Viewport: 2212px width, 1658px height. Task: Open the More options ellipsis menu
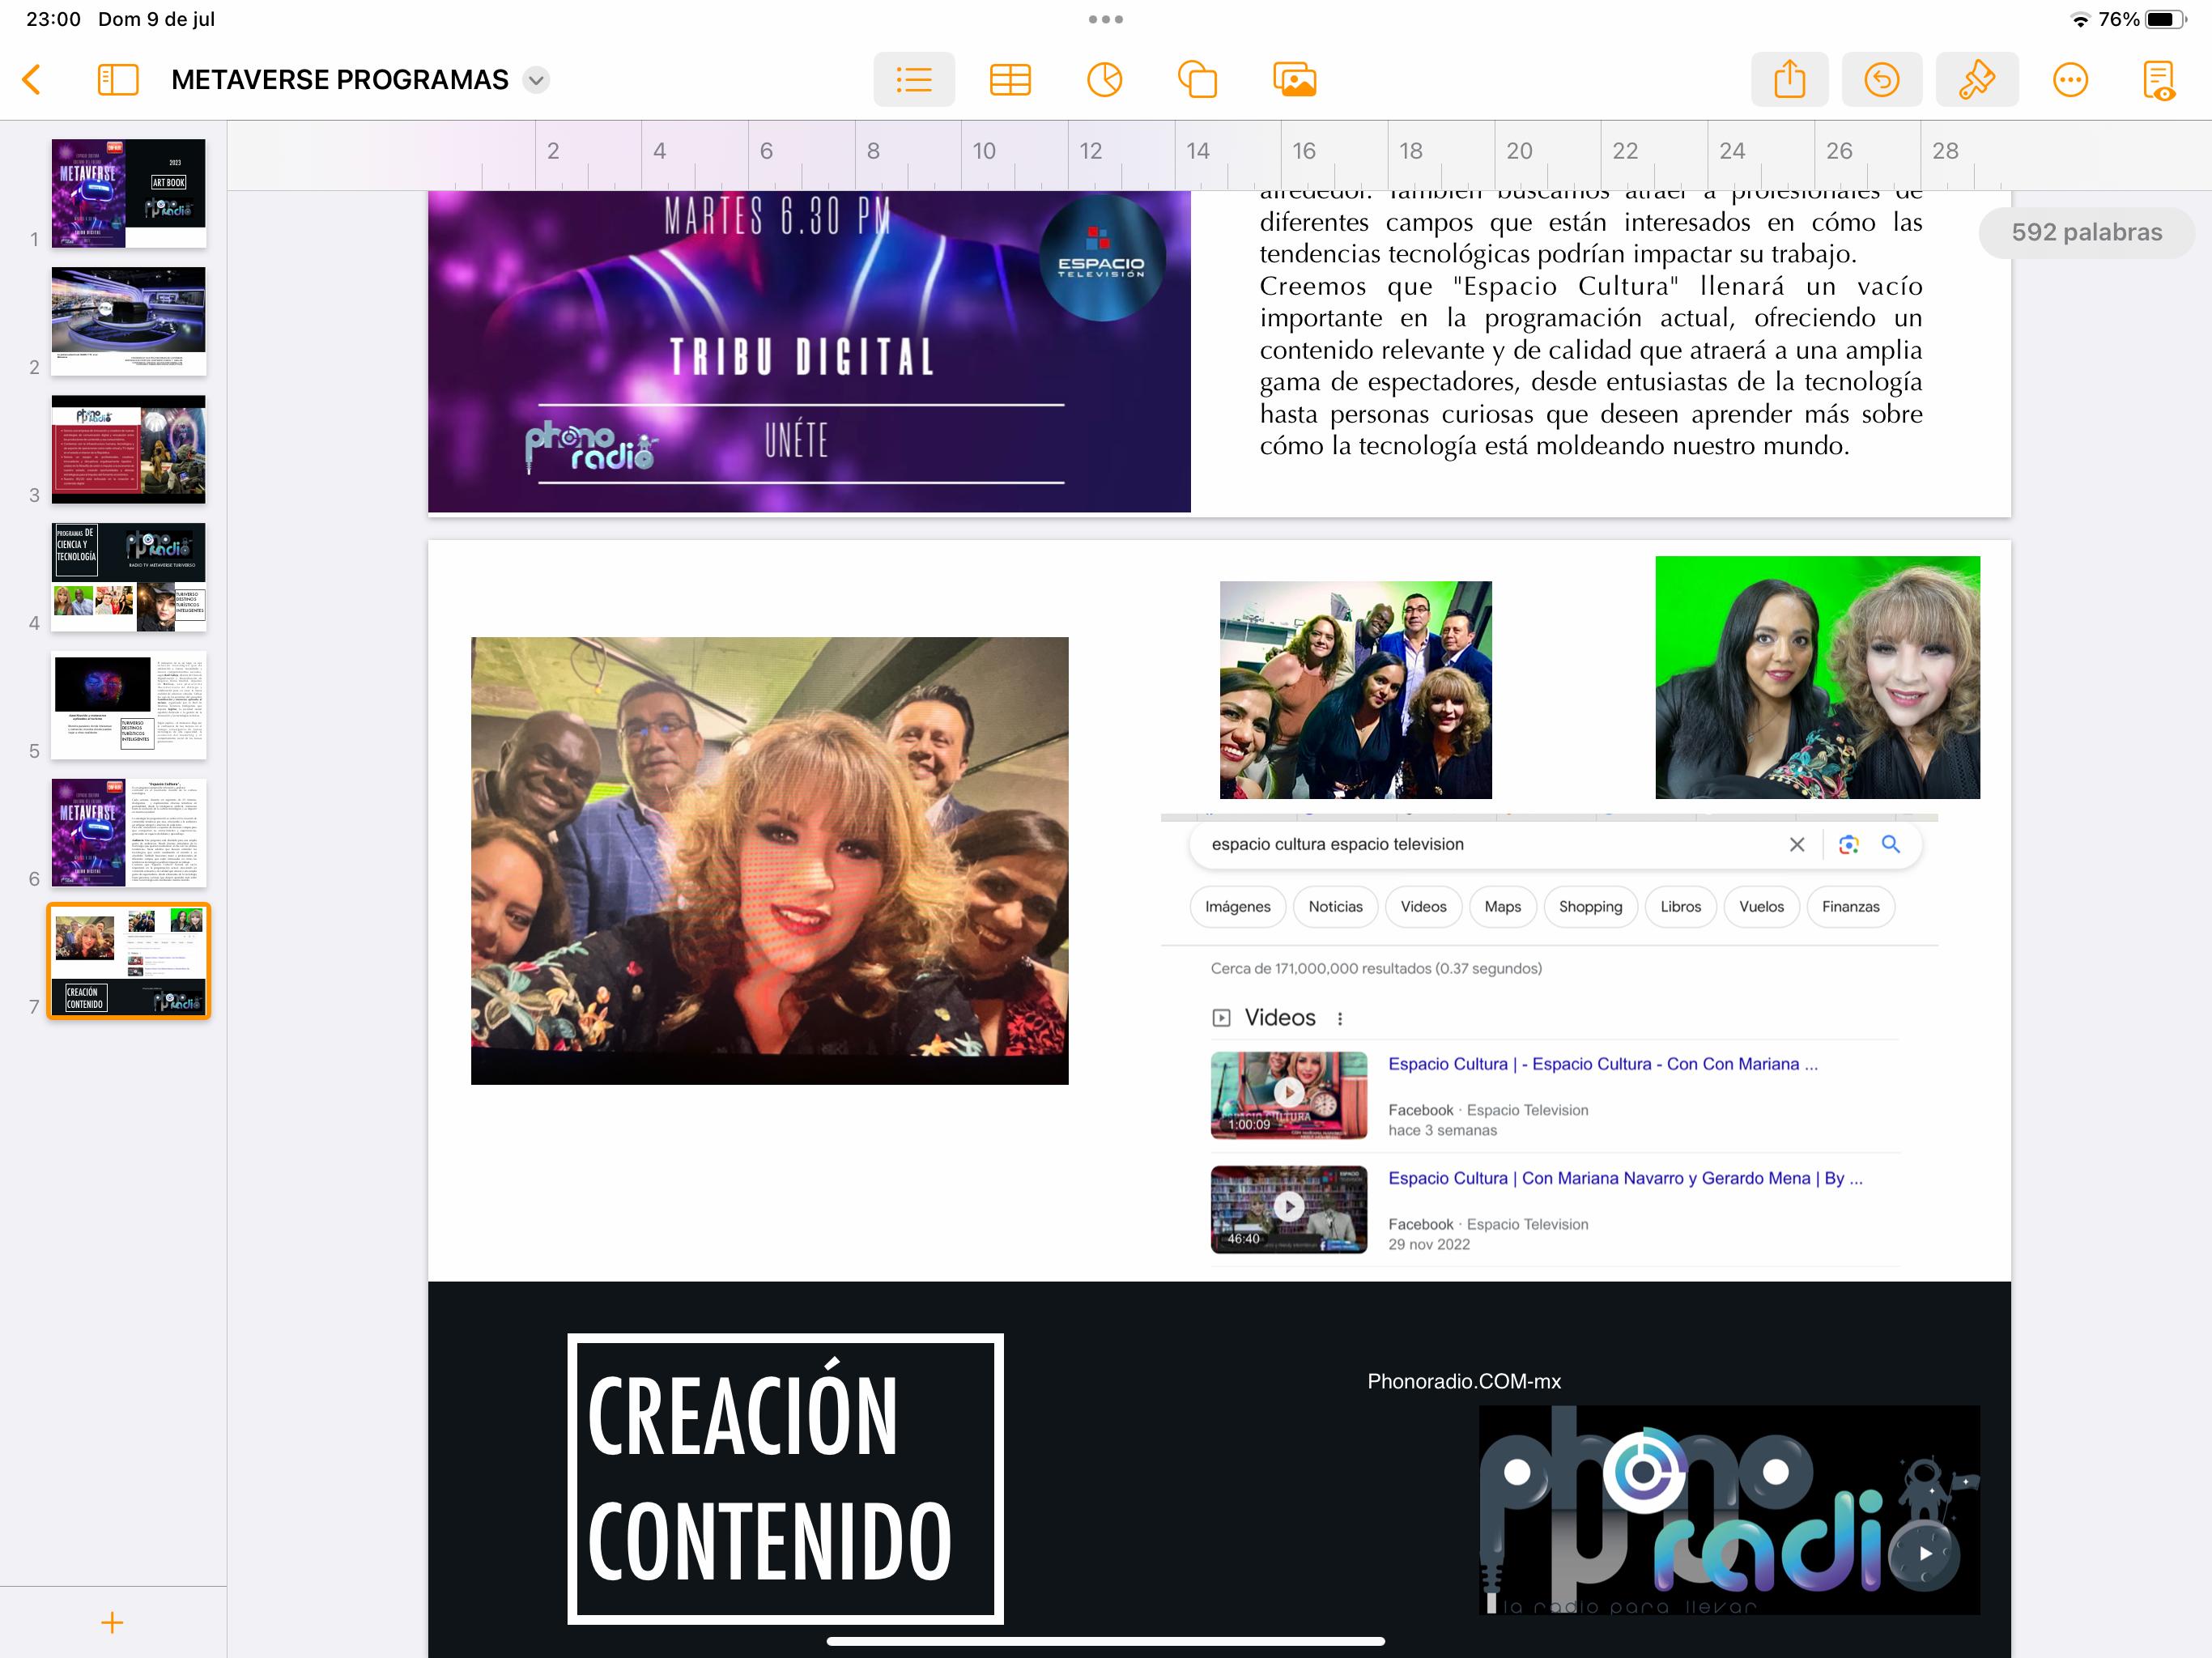click(x=2070, y=79)
